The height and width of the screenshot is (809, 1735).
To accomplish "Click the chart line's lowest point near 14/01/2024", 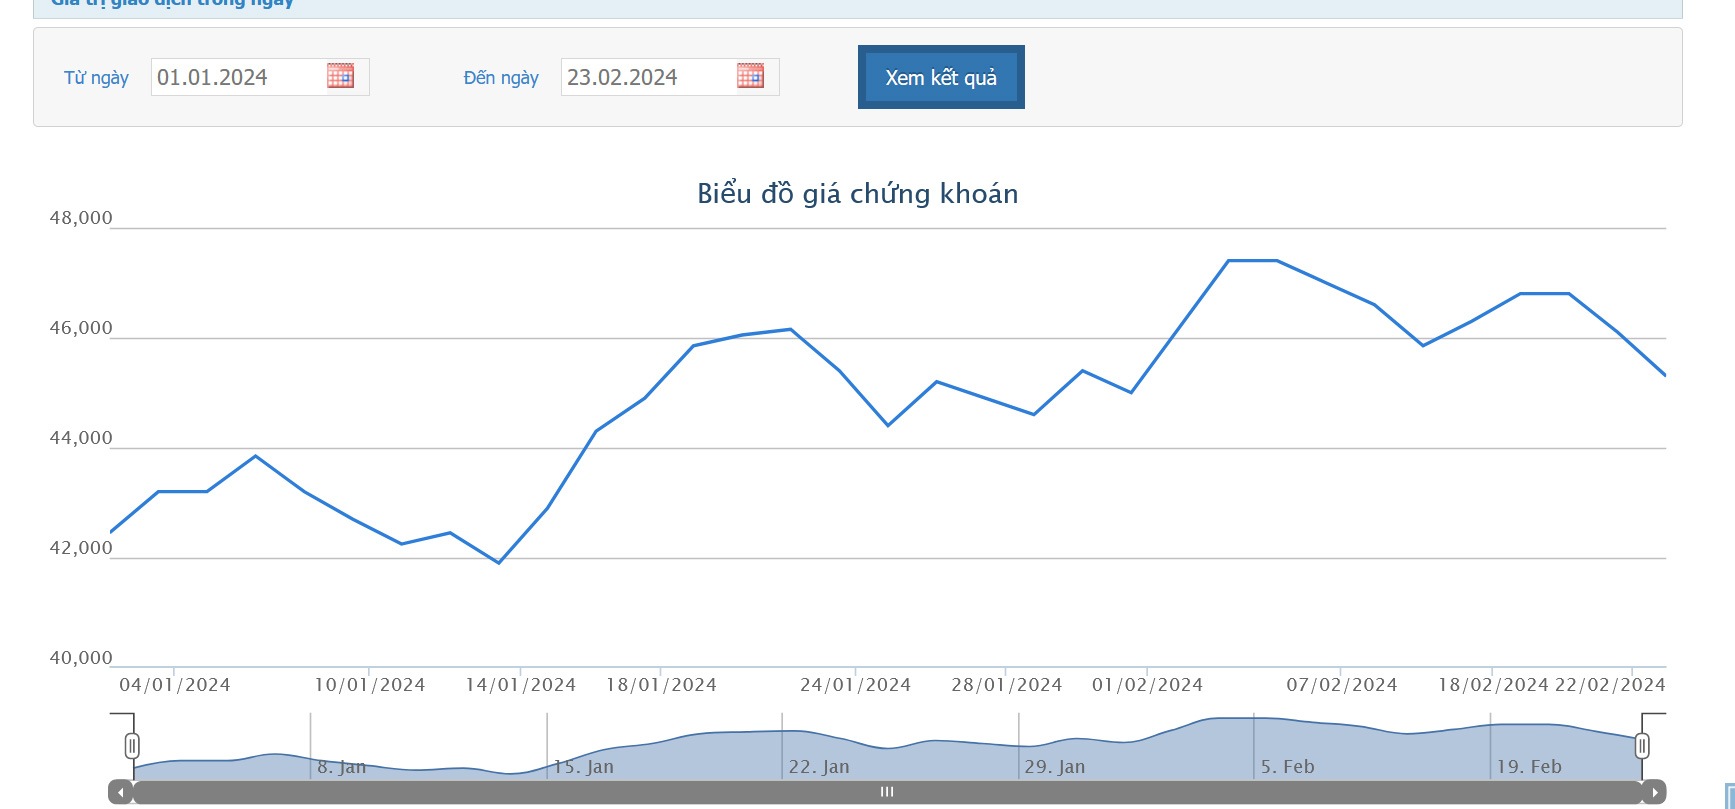I will pos(499,562).
